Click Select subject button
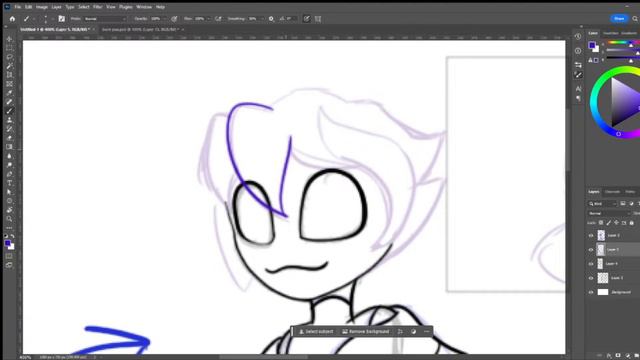 point(316,331)
